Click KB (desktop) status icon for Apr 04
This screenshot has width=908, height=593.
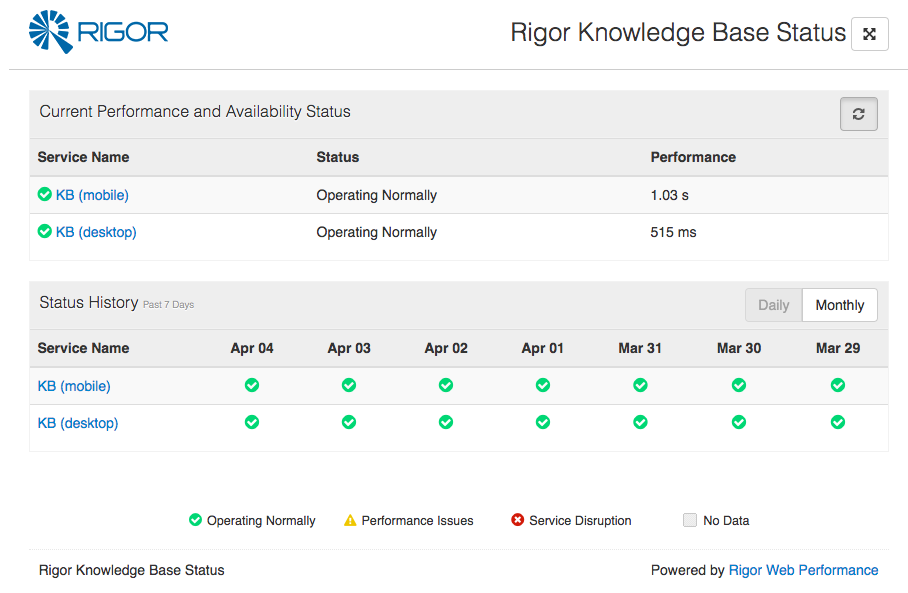[252, 422]
